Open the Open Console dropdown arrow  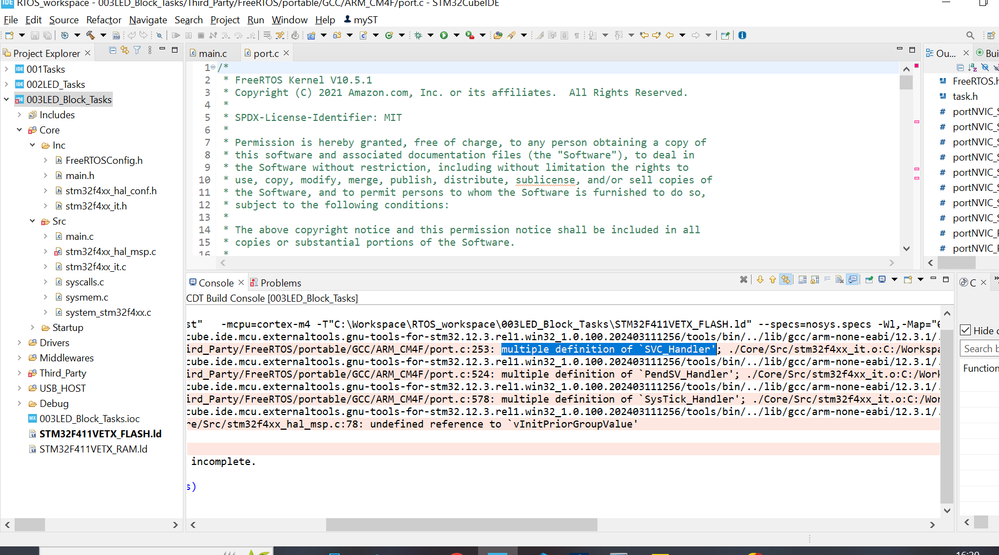[x=921, y=280]
